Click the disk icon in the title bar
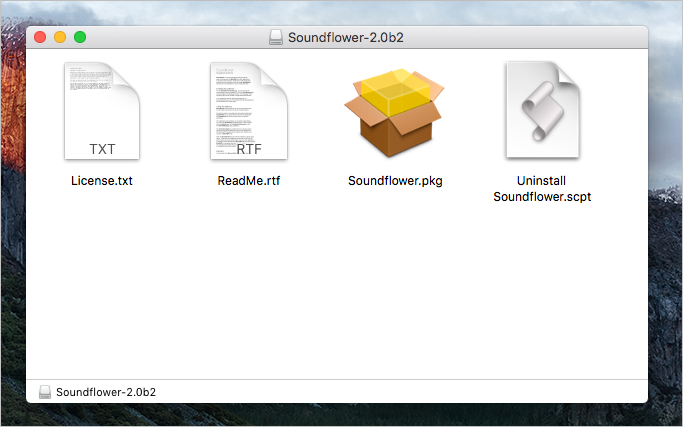683x427 pixels. (x=276, y=37)
